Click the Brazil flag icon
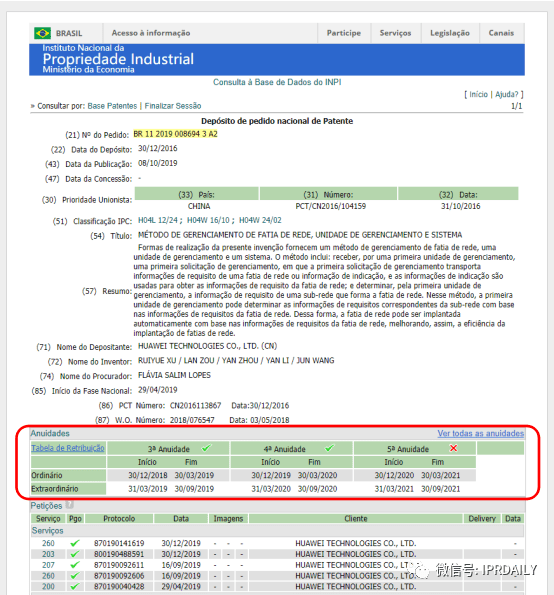The width and height of the screenshot is (554, 595). [x=42, y=33]
